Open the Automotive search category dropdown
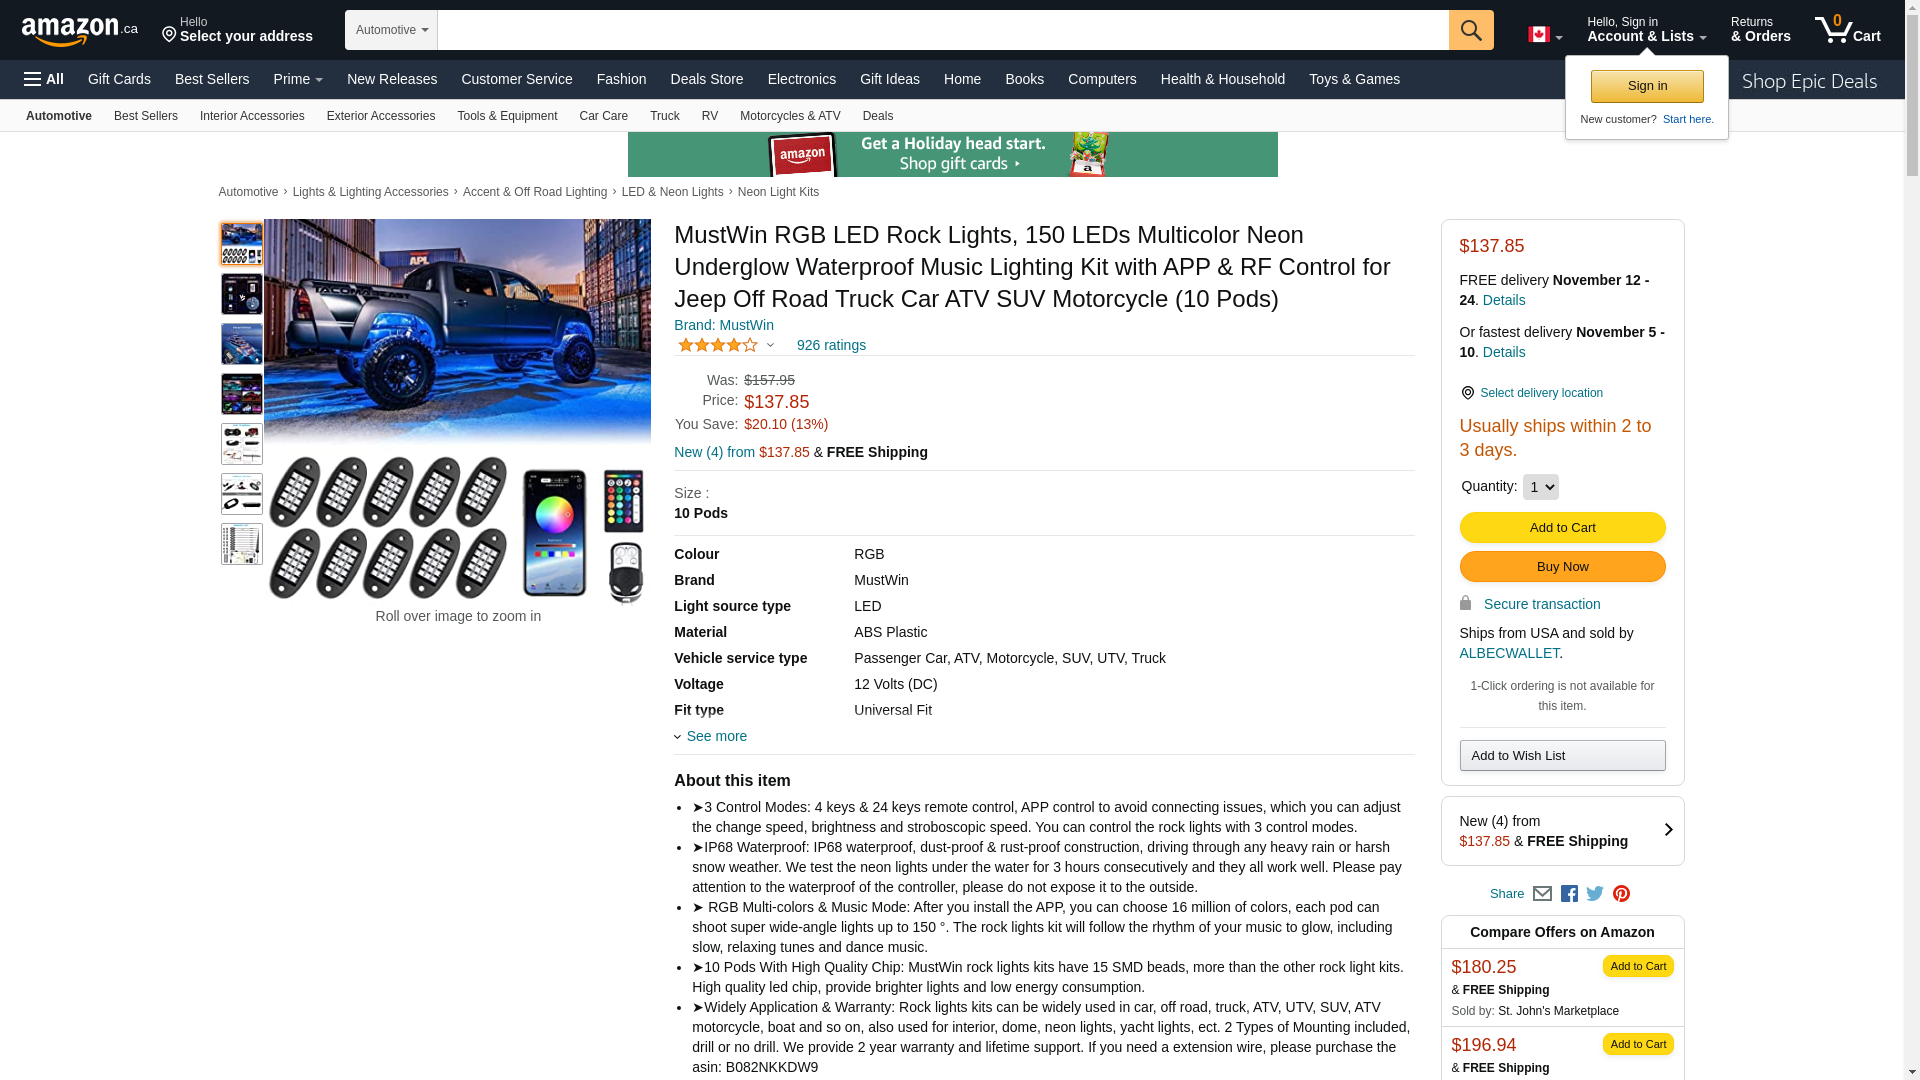The image size is (1920, 1080). coord(392,30)
